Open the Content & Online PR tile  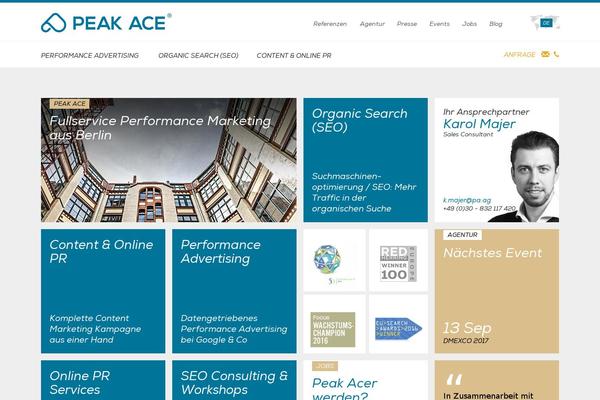tap(103, 291)
